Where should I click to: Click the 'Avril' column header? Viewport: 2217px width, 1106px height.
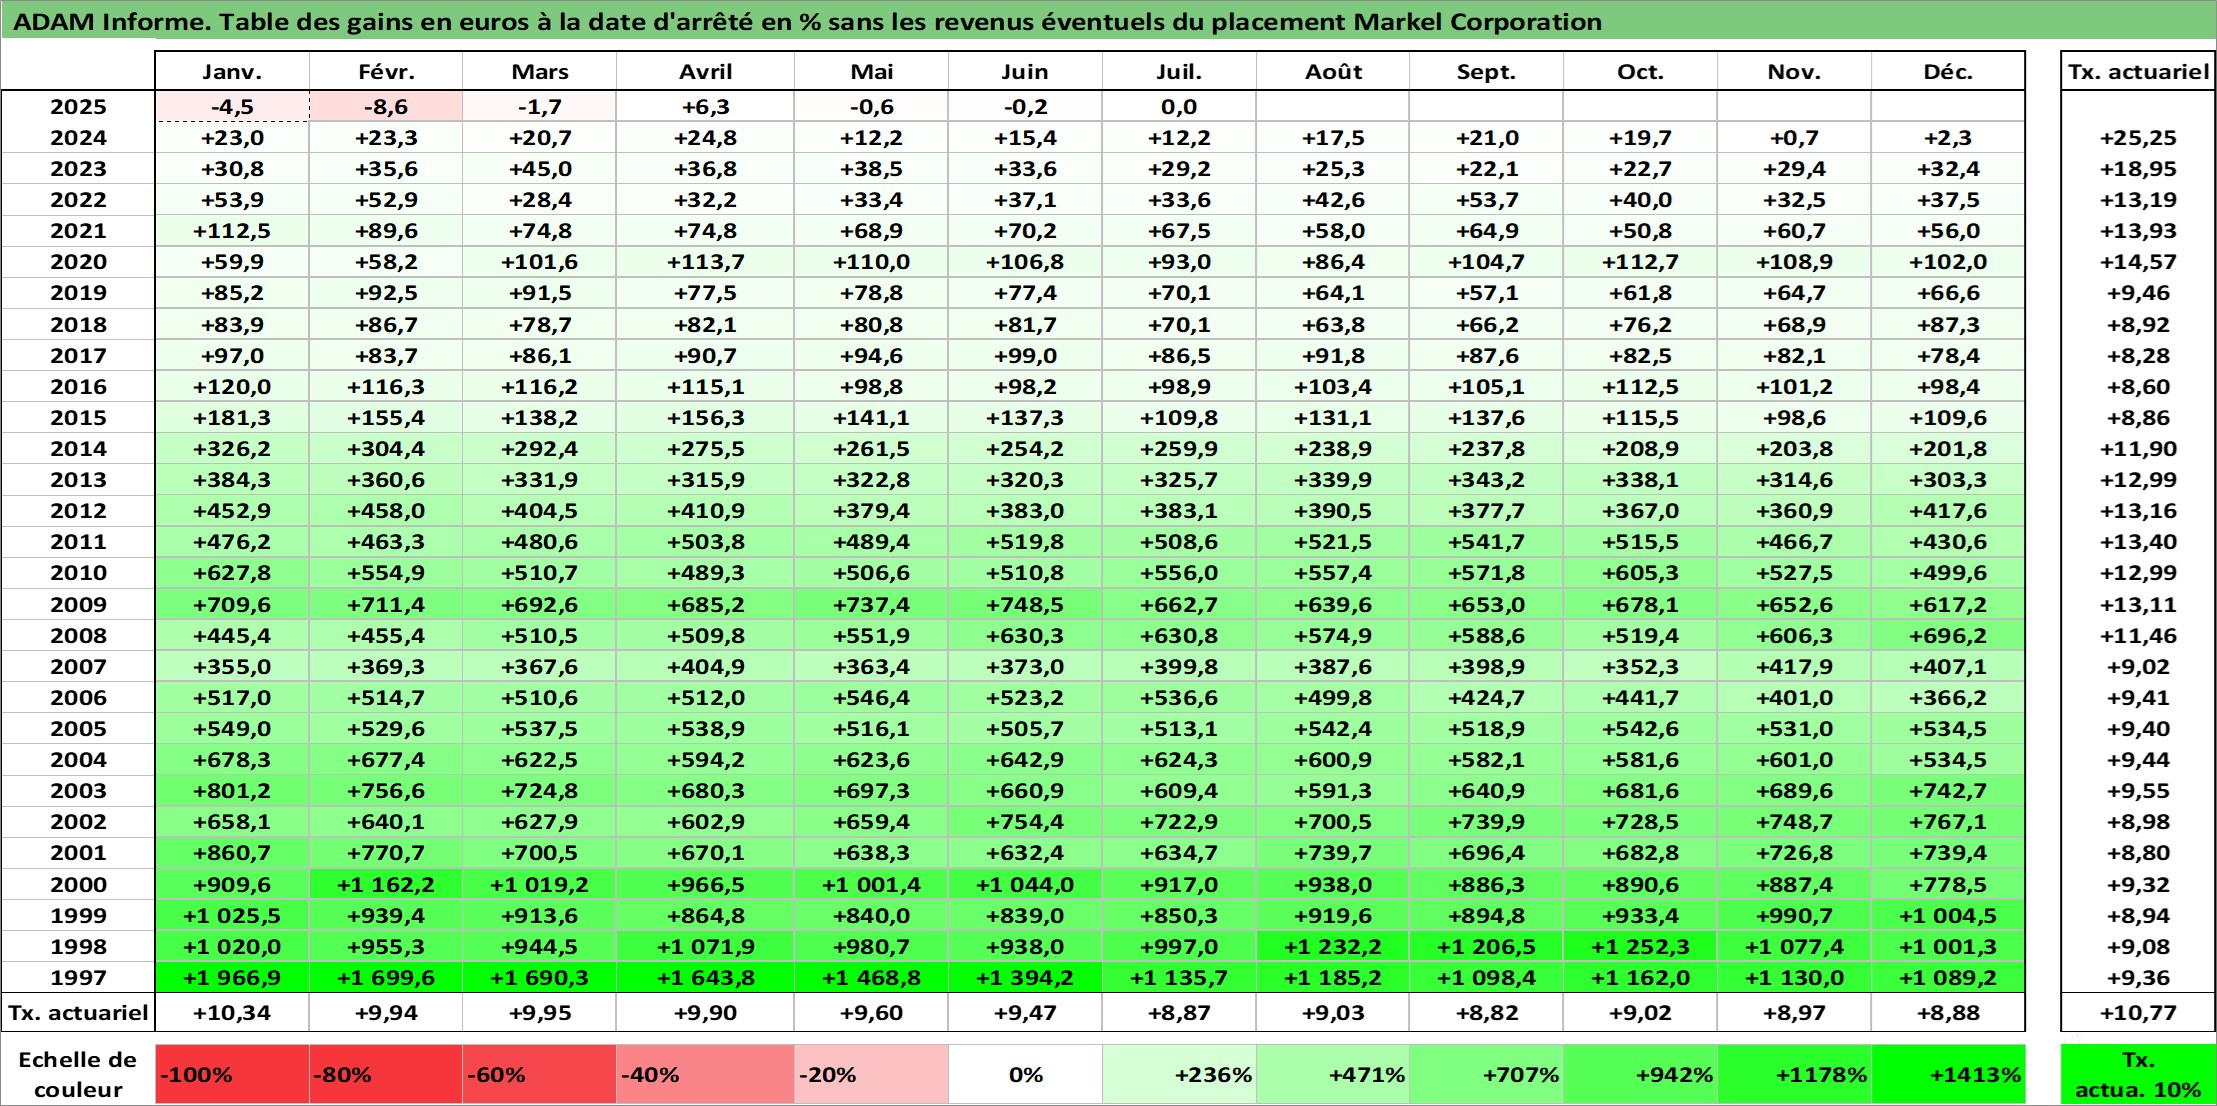click(705, 72)
